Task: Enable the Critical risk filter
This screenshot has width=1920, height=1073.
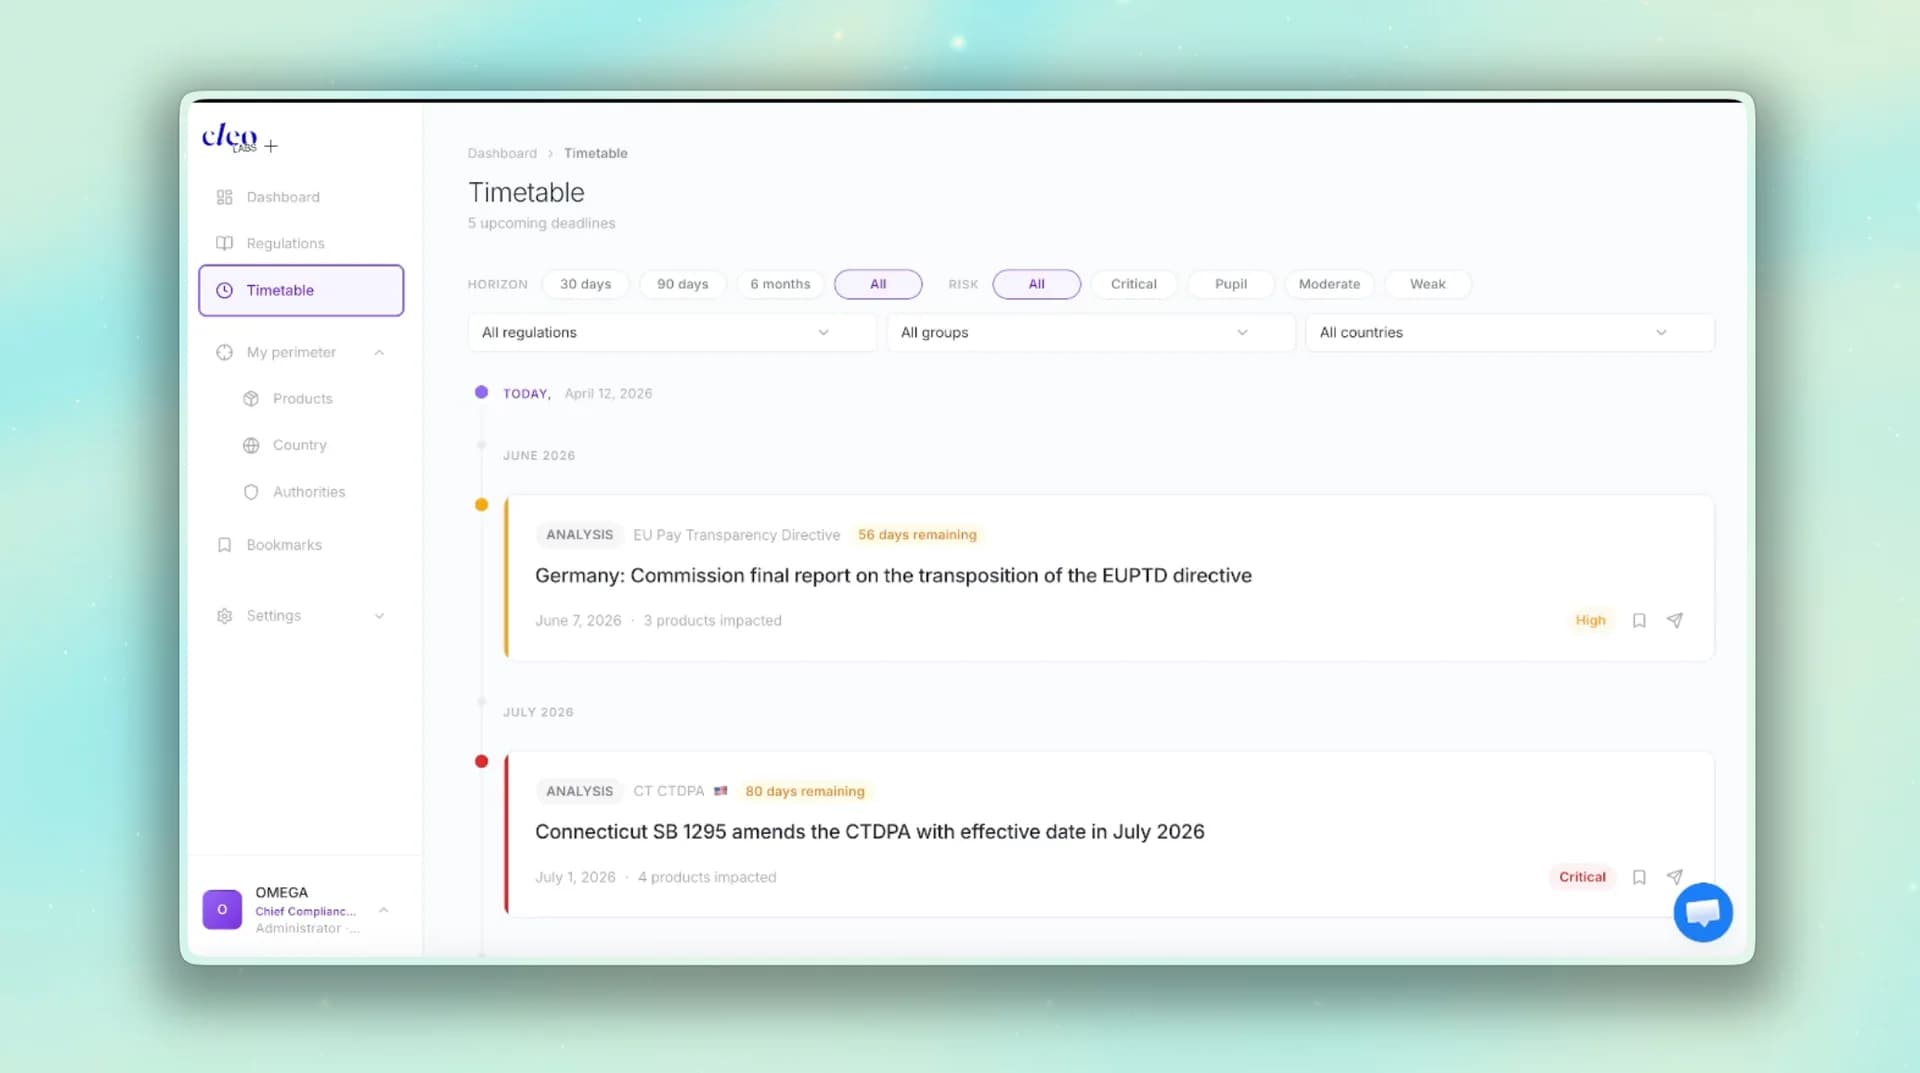Action: point(1133,284)
